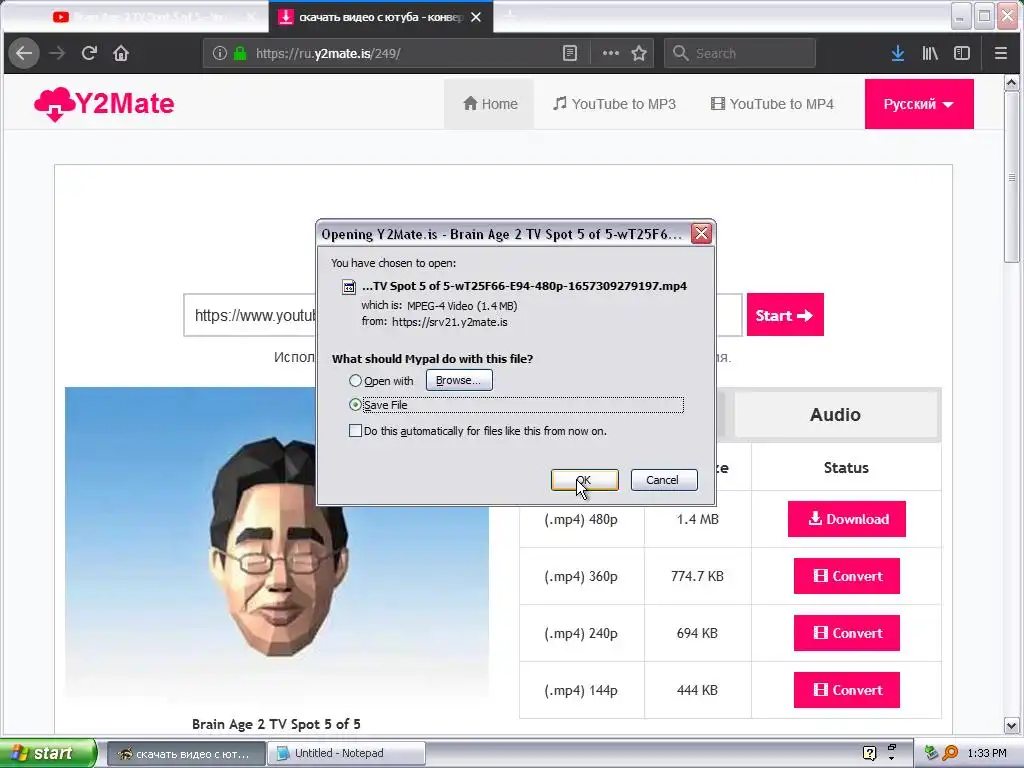Viewport: 1024px width, 768px height.
Task: Switch to Untitled - Notepad in taskbar
Action: coord(347,753)
